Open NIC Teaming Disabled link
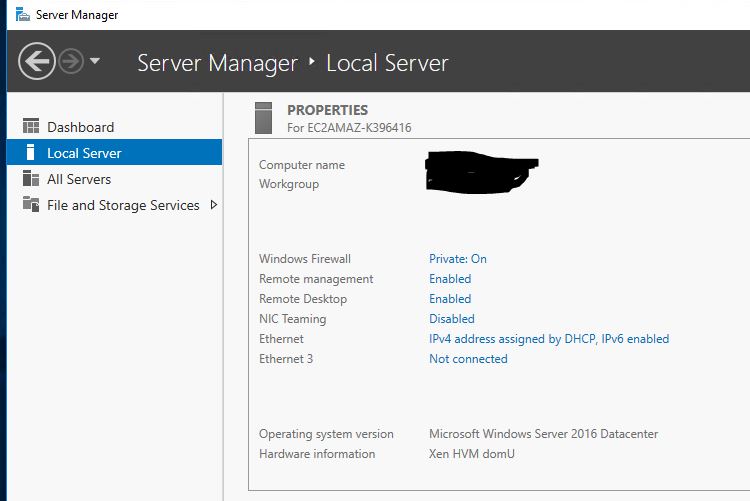 pyautogui.click(x=452, y=319)
